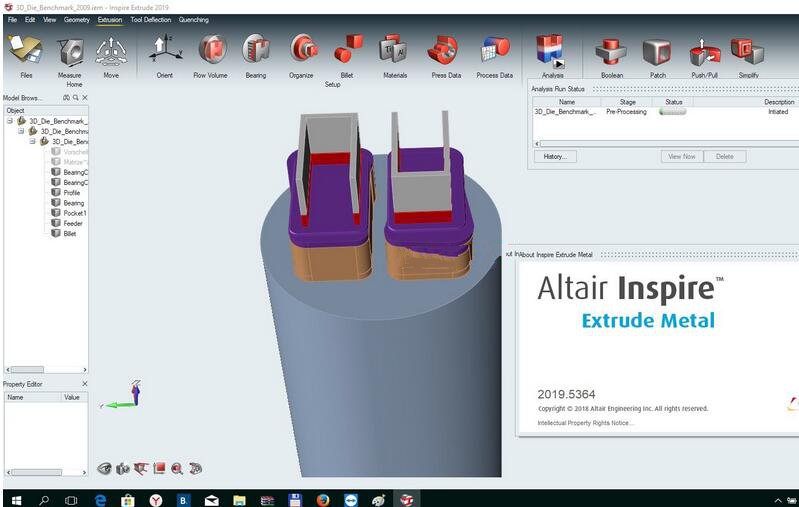Click the View Now button
The width and height of the screenshot is (799, 507).
tap(682, 156)
